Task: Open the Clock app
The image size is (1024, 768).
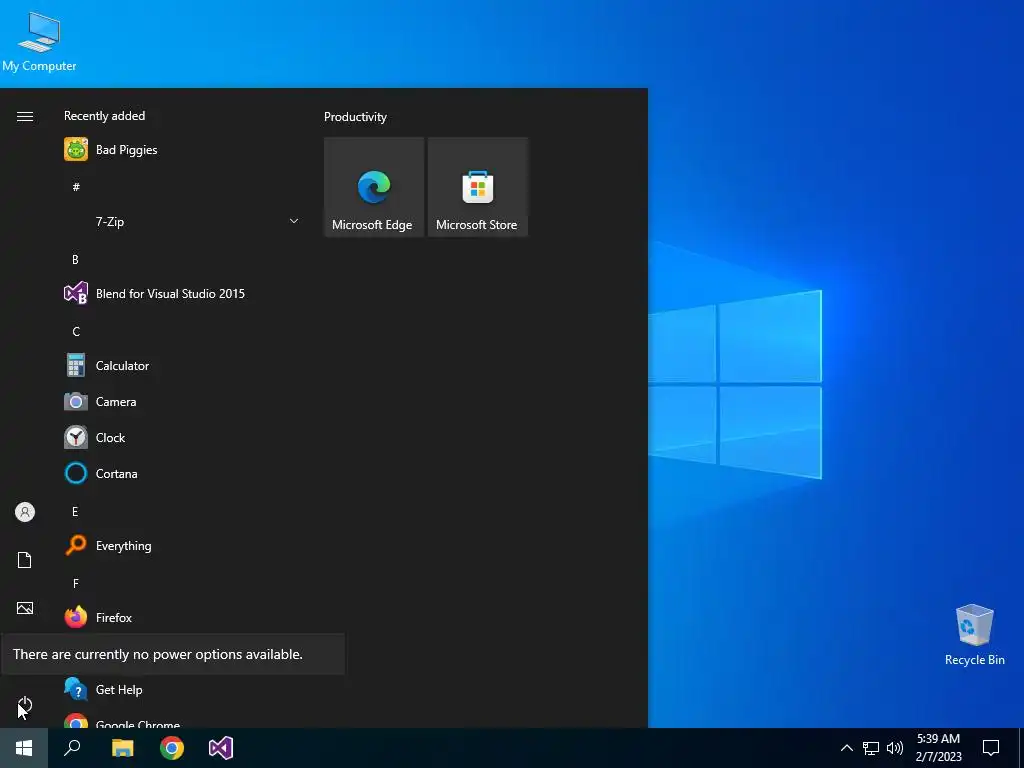Action: [x=182, y=438]
